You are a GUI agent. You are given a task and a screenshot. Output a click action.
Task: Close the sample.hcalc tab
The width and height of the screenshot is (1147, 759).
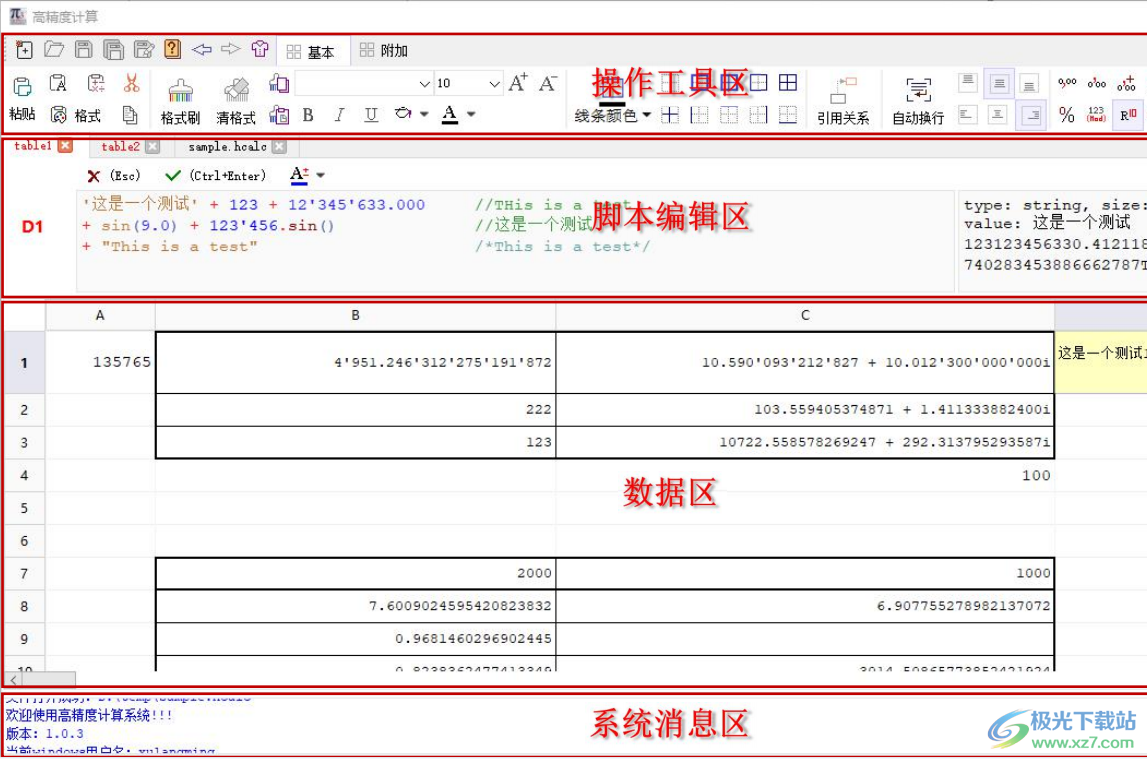[279, 146]
